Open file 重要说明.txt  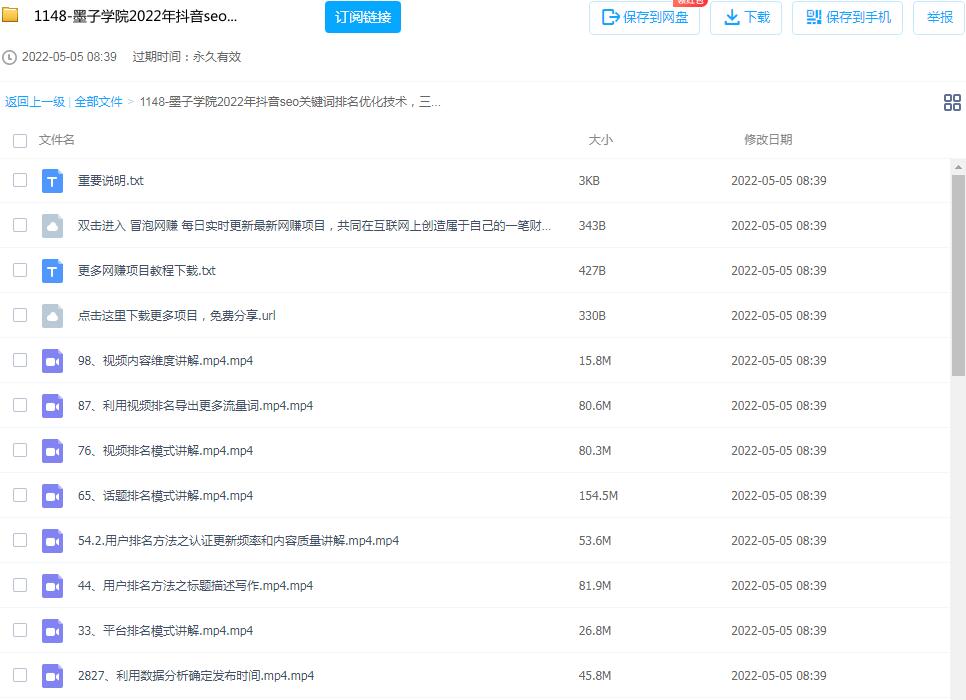111,181
